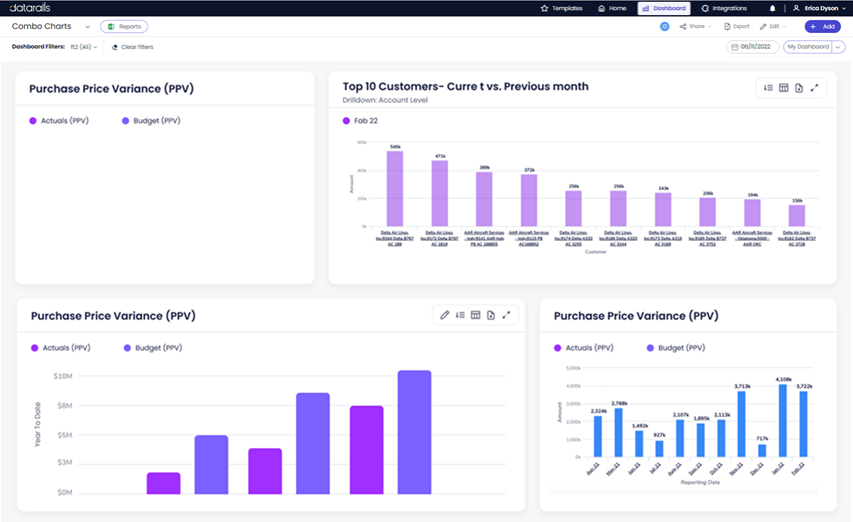Click the 06/11/2022 date field

753,47
